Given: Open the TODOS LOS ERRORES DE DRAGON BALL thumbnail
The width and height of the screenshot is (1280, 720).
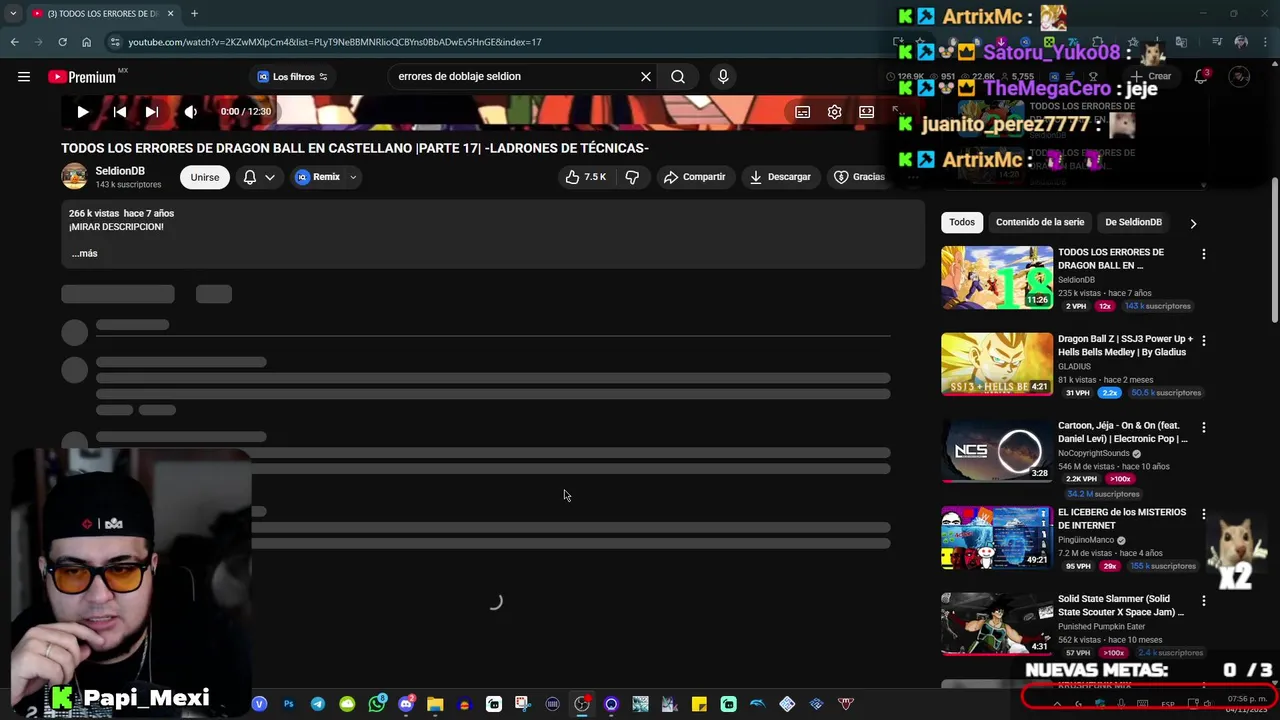Looking at the screenshot, I should [x=997, y=278].
